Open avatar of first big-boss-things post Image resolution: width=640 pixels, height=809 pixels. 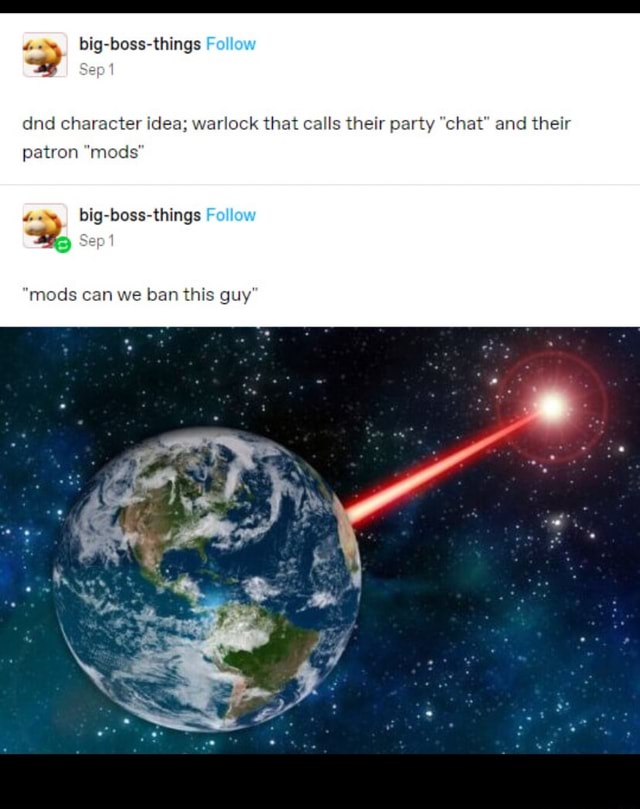(45, 55)
